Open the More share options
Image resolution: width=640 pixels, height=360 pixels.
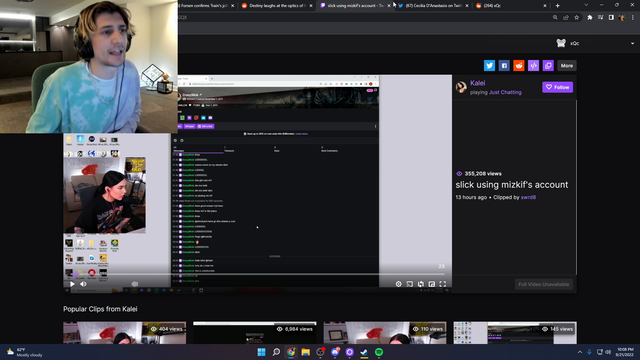pyautogui.click(x=567, y=65)
